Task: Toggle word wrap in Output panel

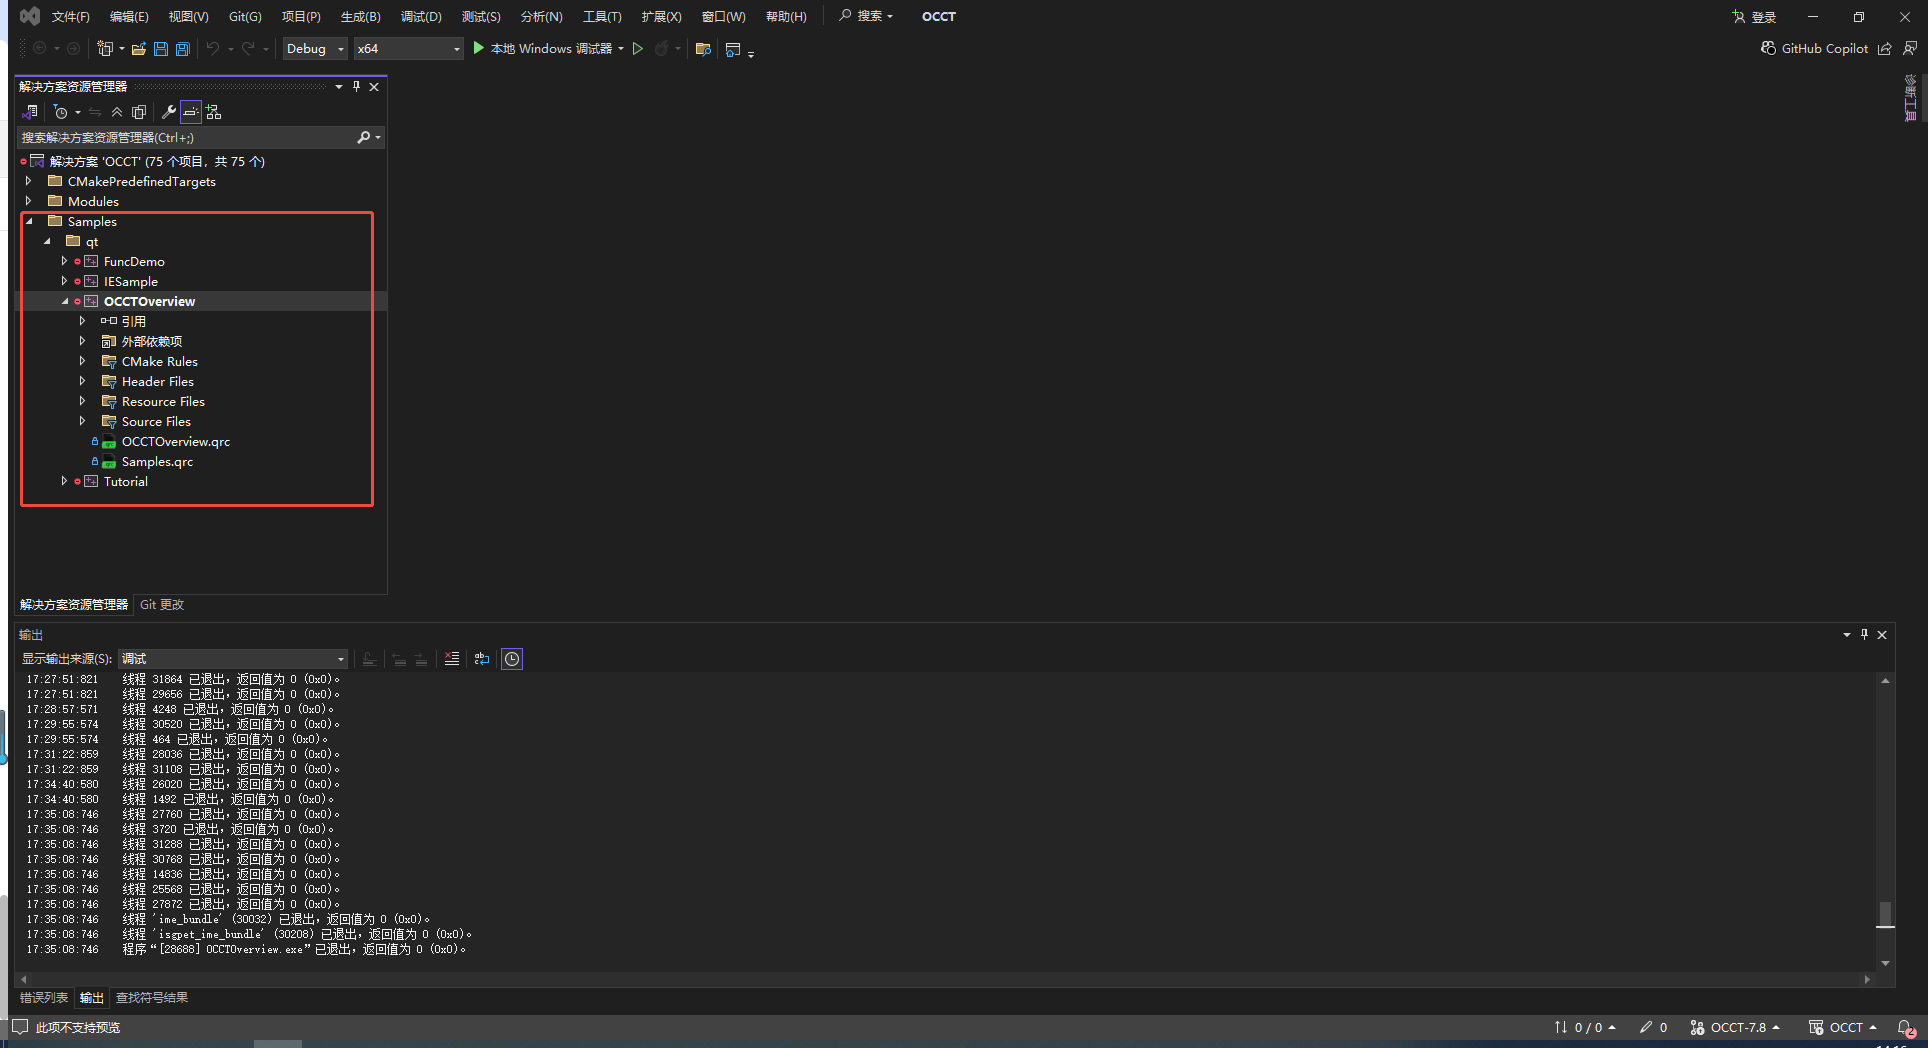Action: point(482,659)
